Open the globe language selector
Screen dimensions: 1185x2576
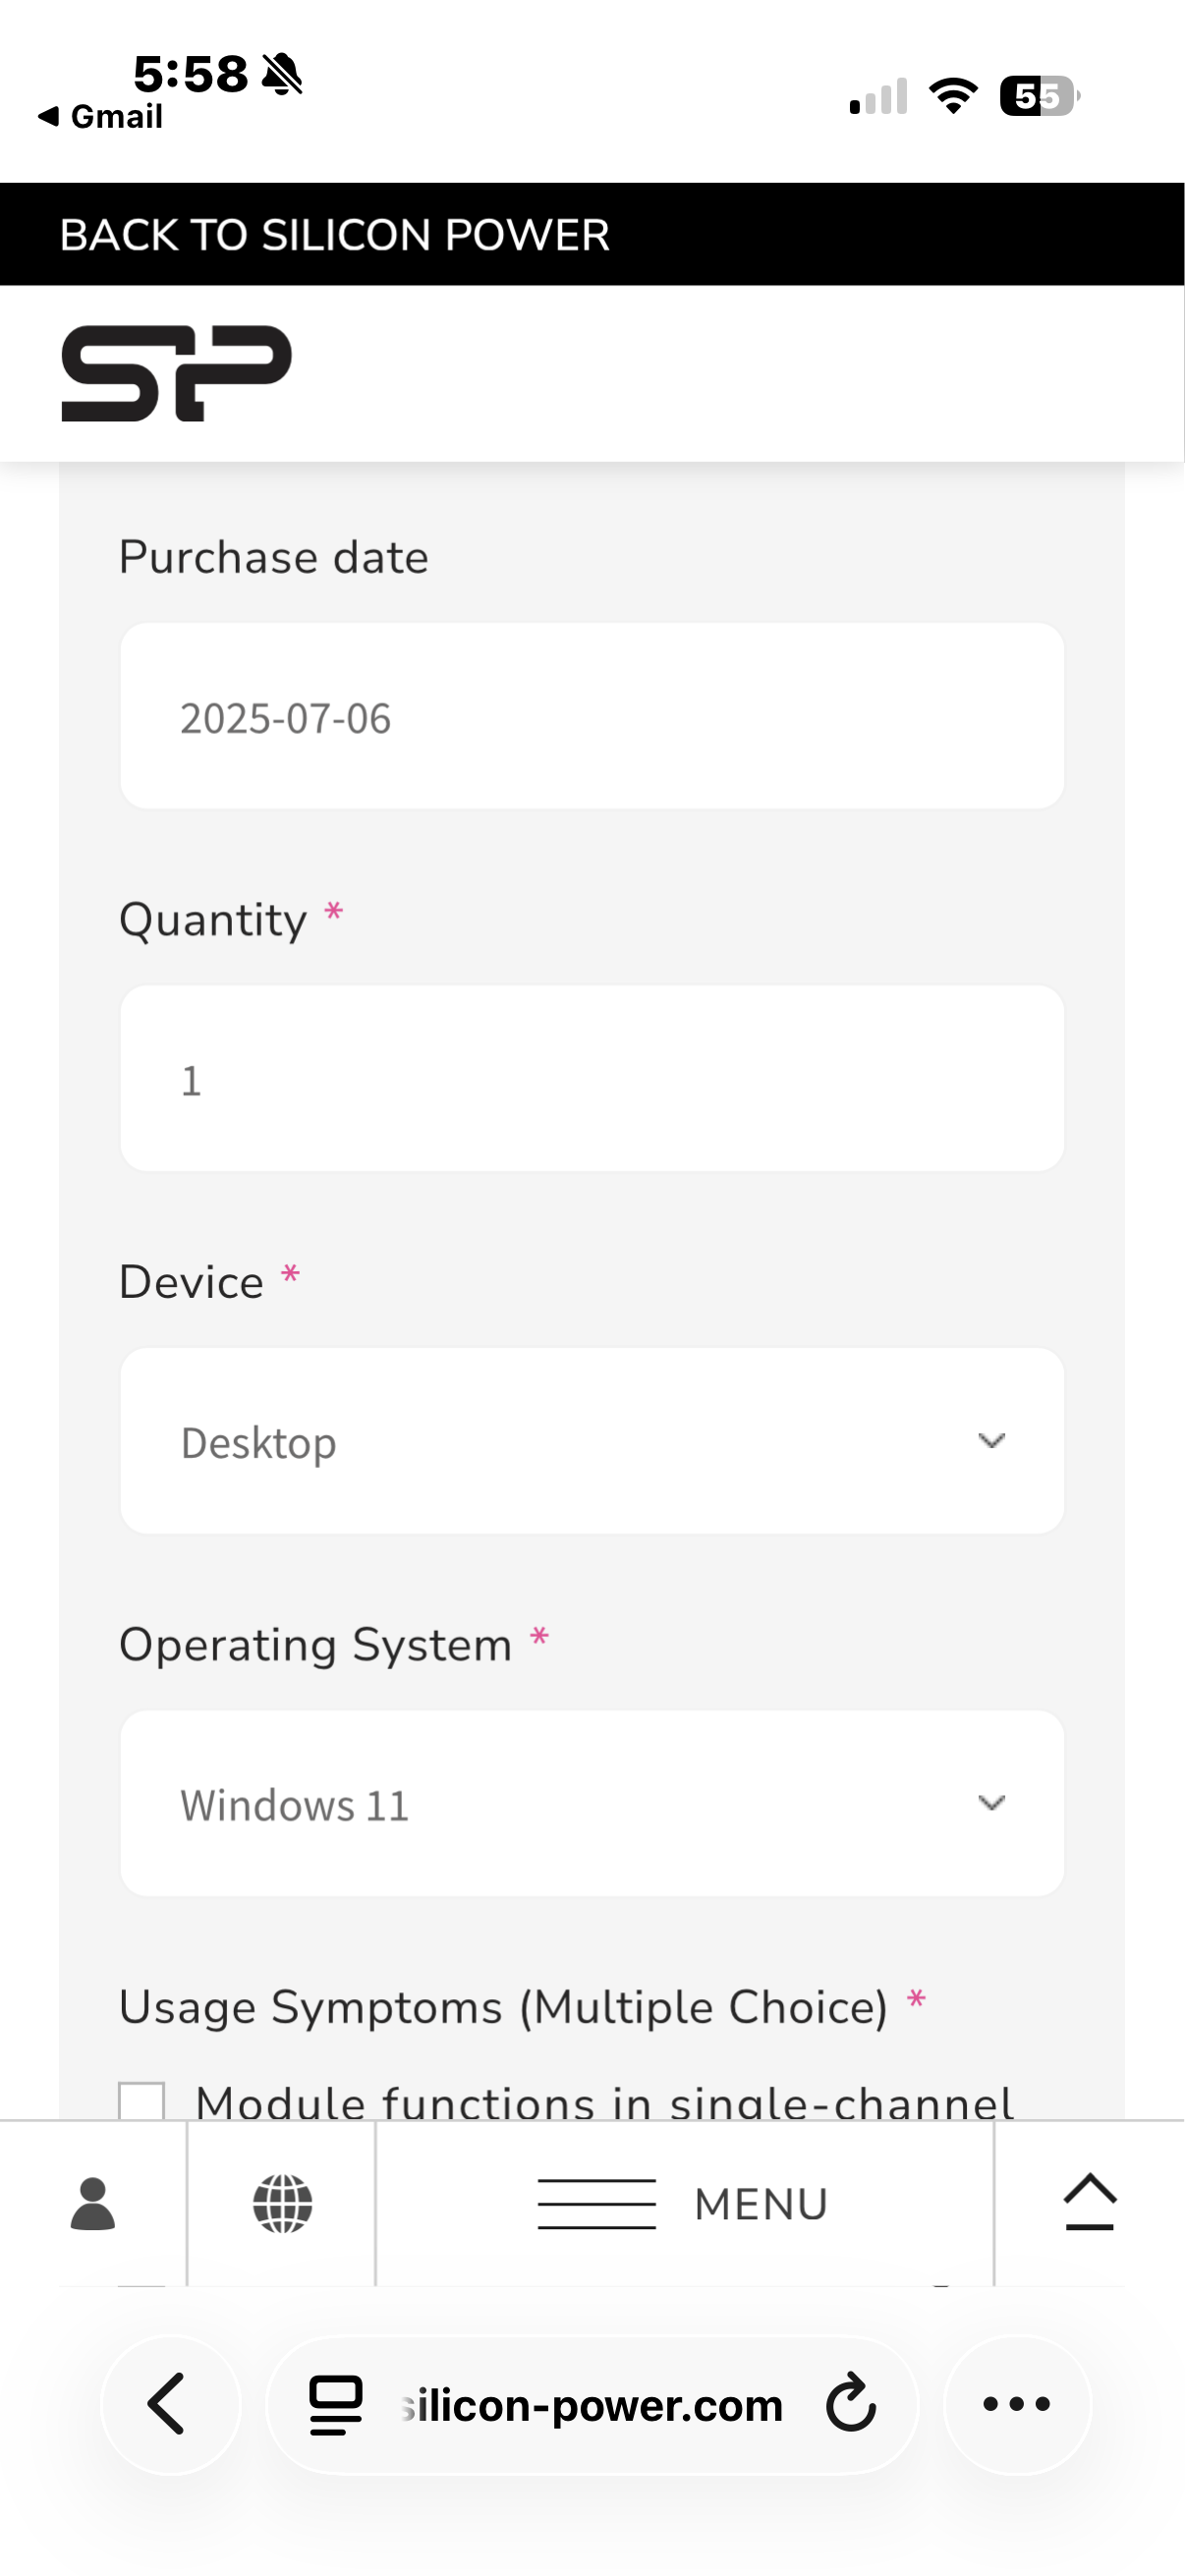pos(282,2203)
